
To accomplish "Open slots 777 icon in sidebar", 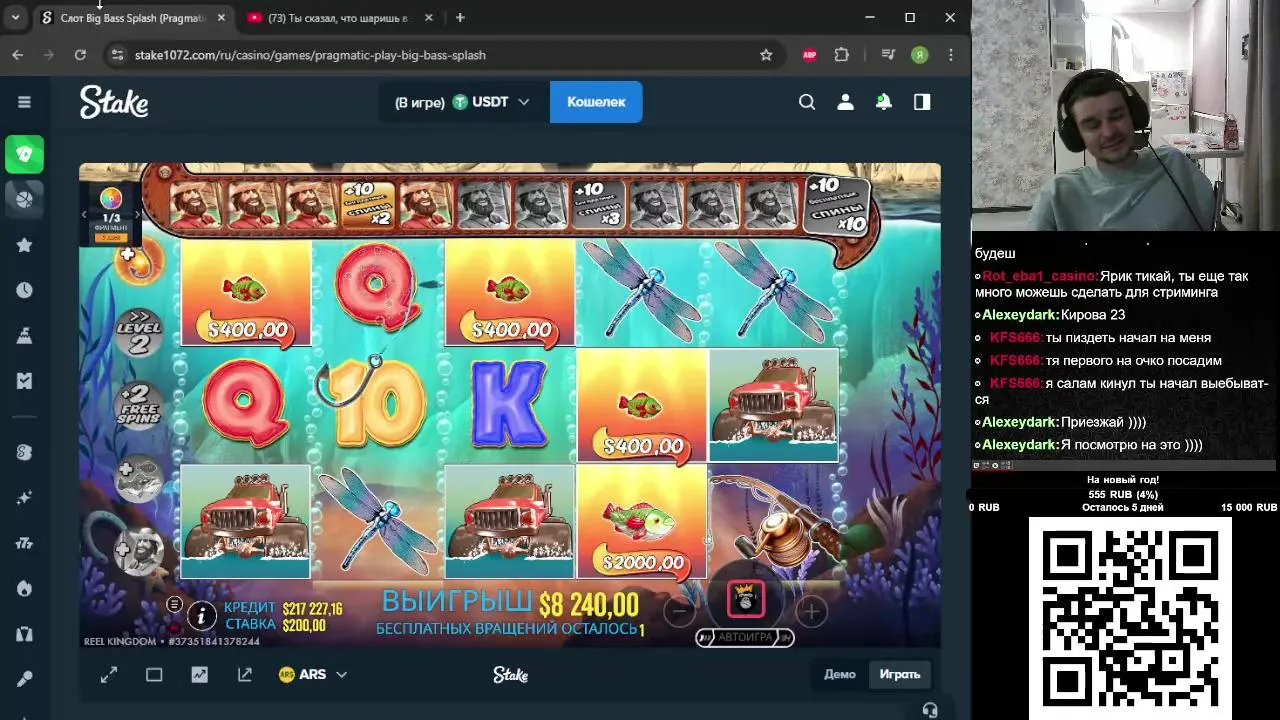I will [24, 543].
